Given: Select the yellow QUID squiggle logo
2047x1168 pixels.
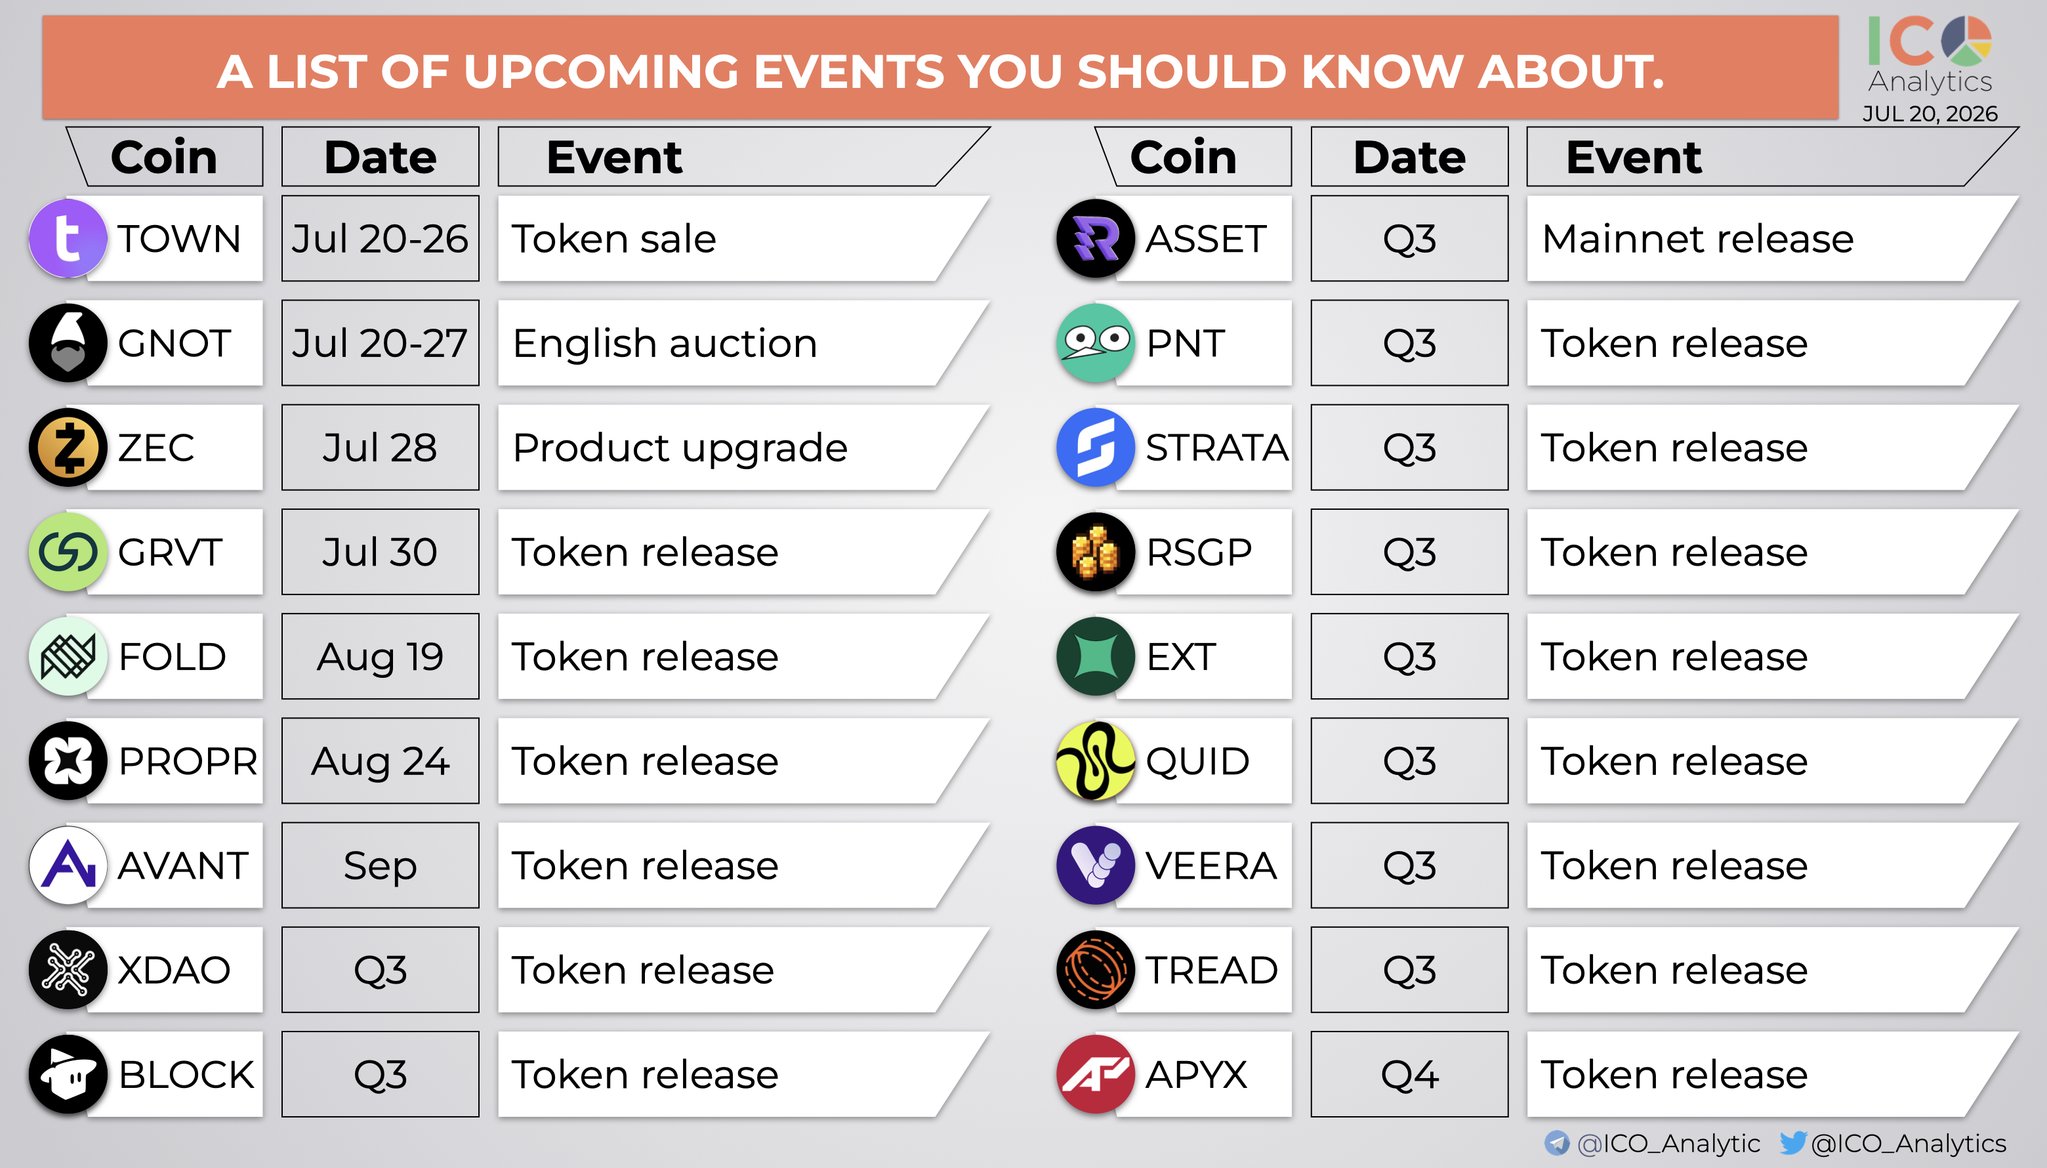Looking at the screenshot, I should coord(1096,761).
